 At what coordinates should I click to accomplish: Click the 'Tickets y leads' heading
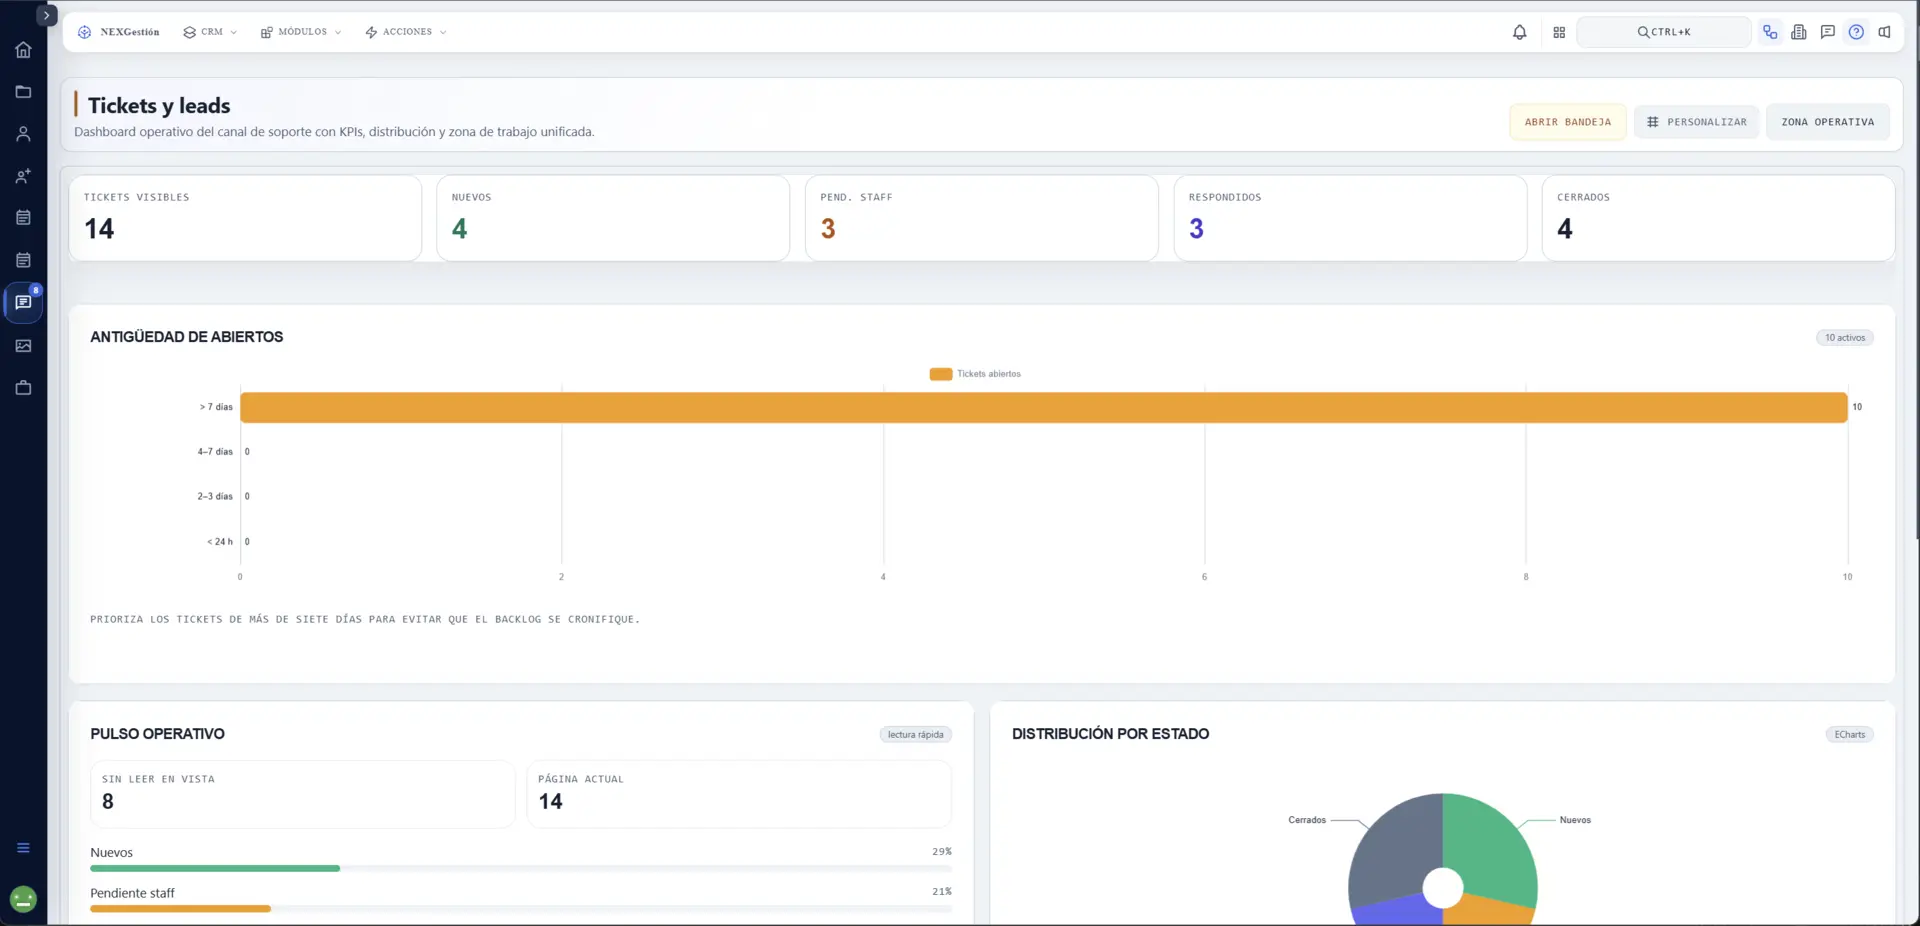coord(159,106)
